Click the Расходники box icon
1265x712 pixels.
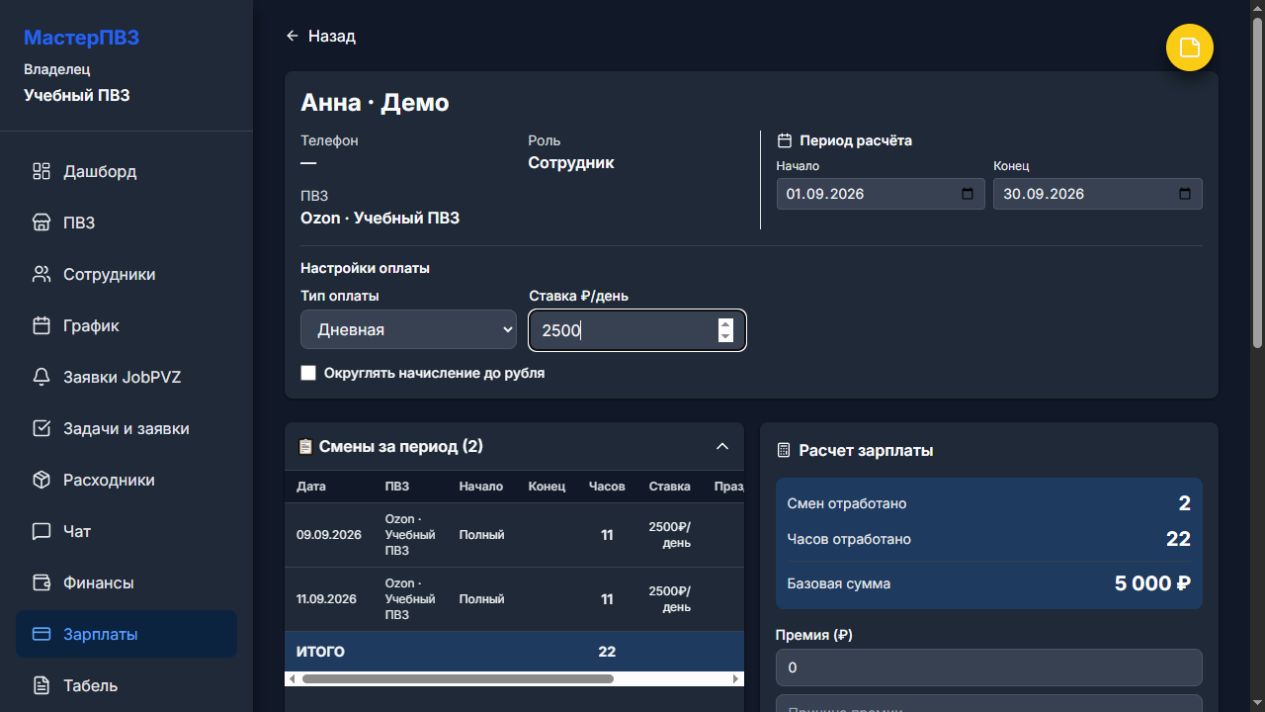(x=41, y=480)
